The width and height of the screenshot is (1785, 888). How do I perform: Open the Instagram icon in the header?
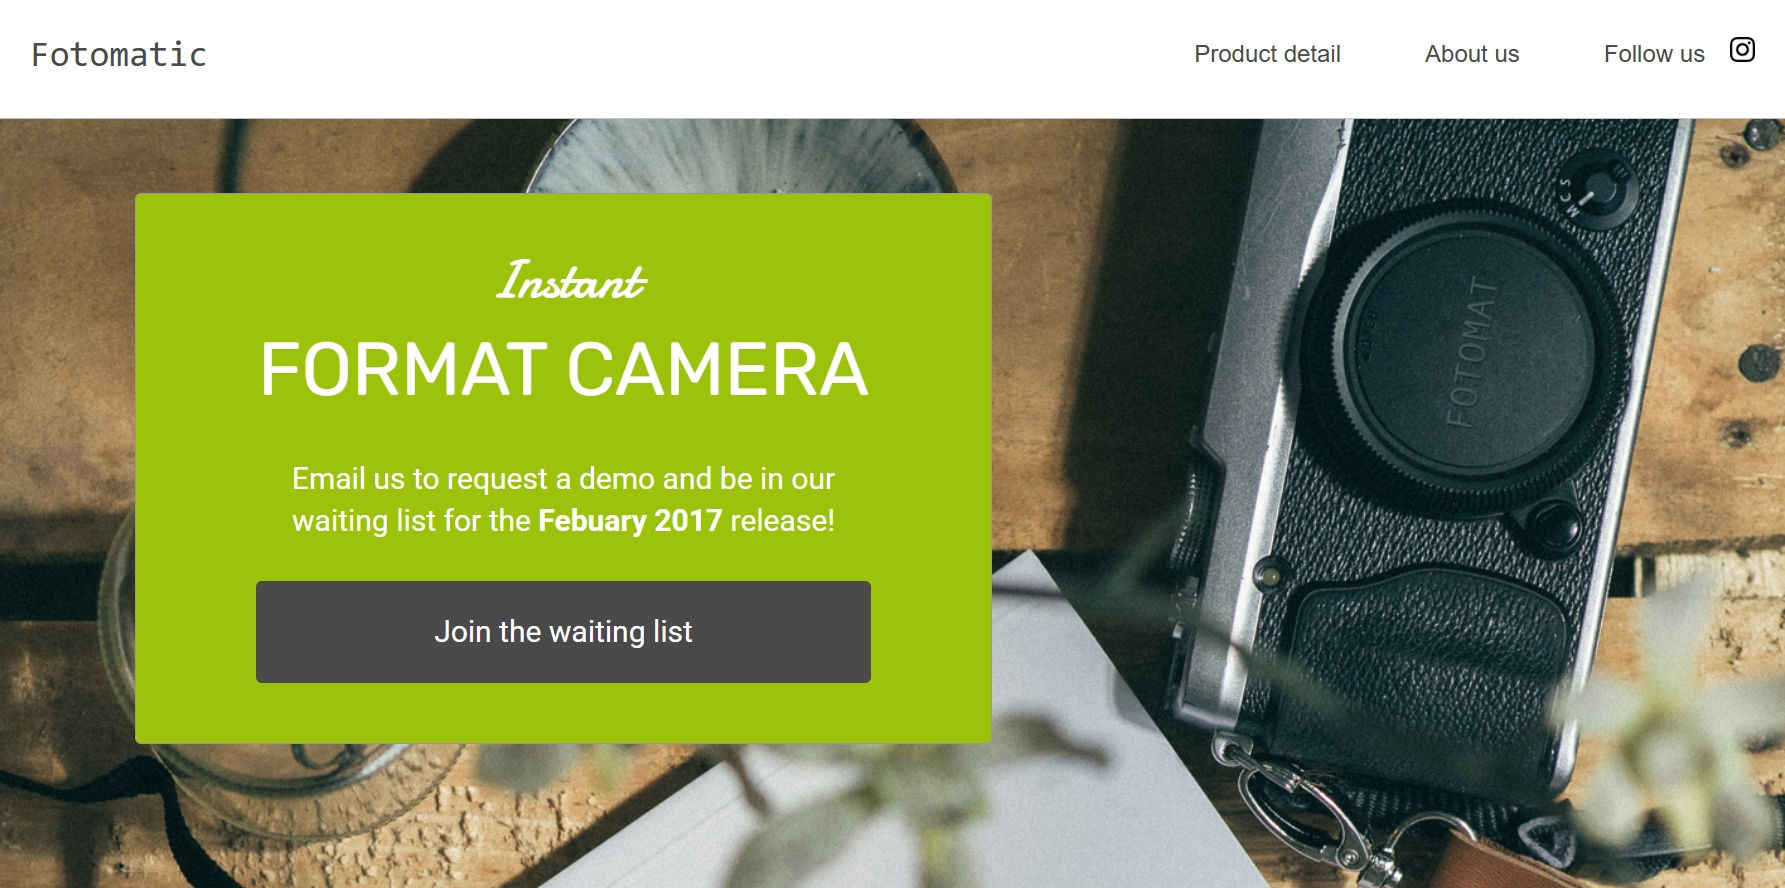coord(1742,50)
